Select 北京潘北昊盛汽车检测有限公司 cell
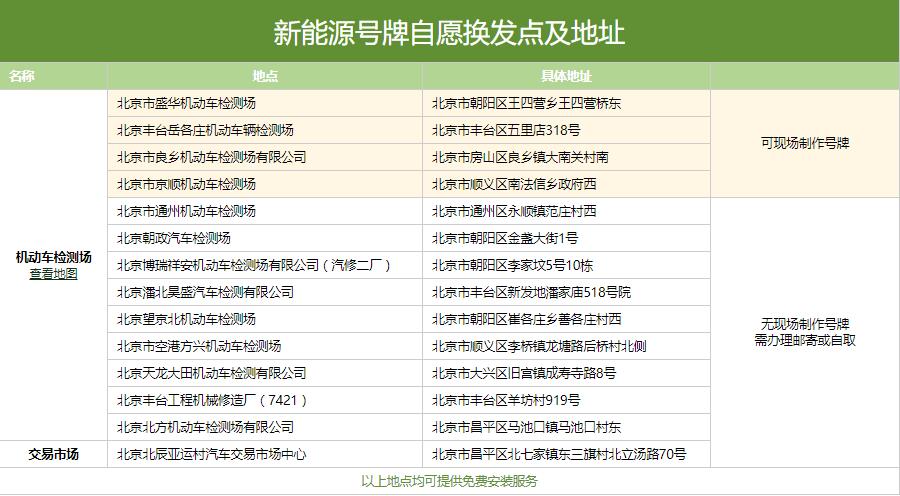 coord(265,292)
